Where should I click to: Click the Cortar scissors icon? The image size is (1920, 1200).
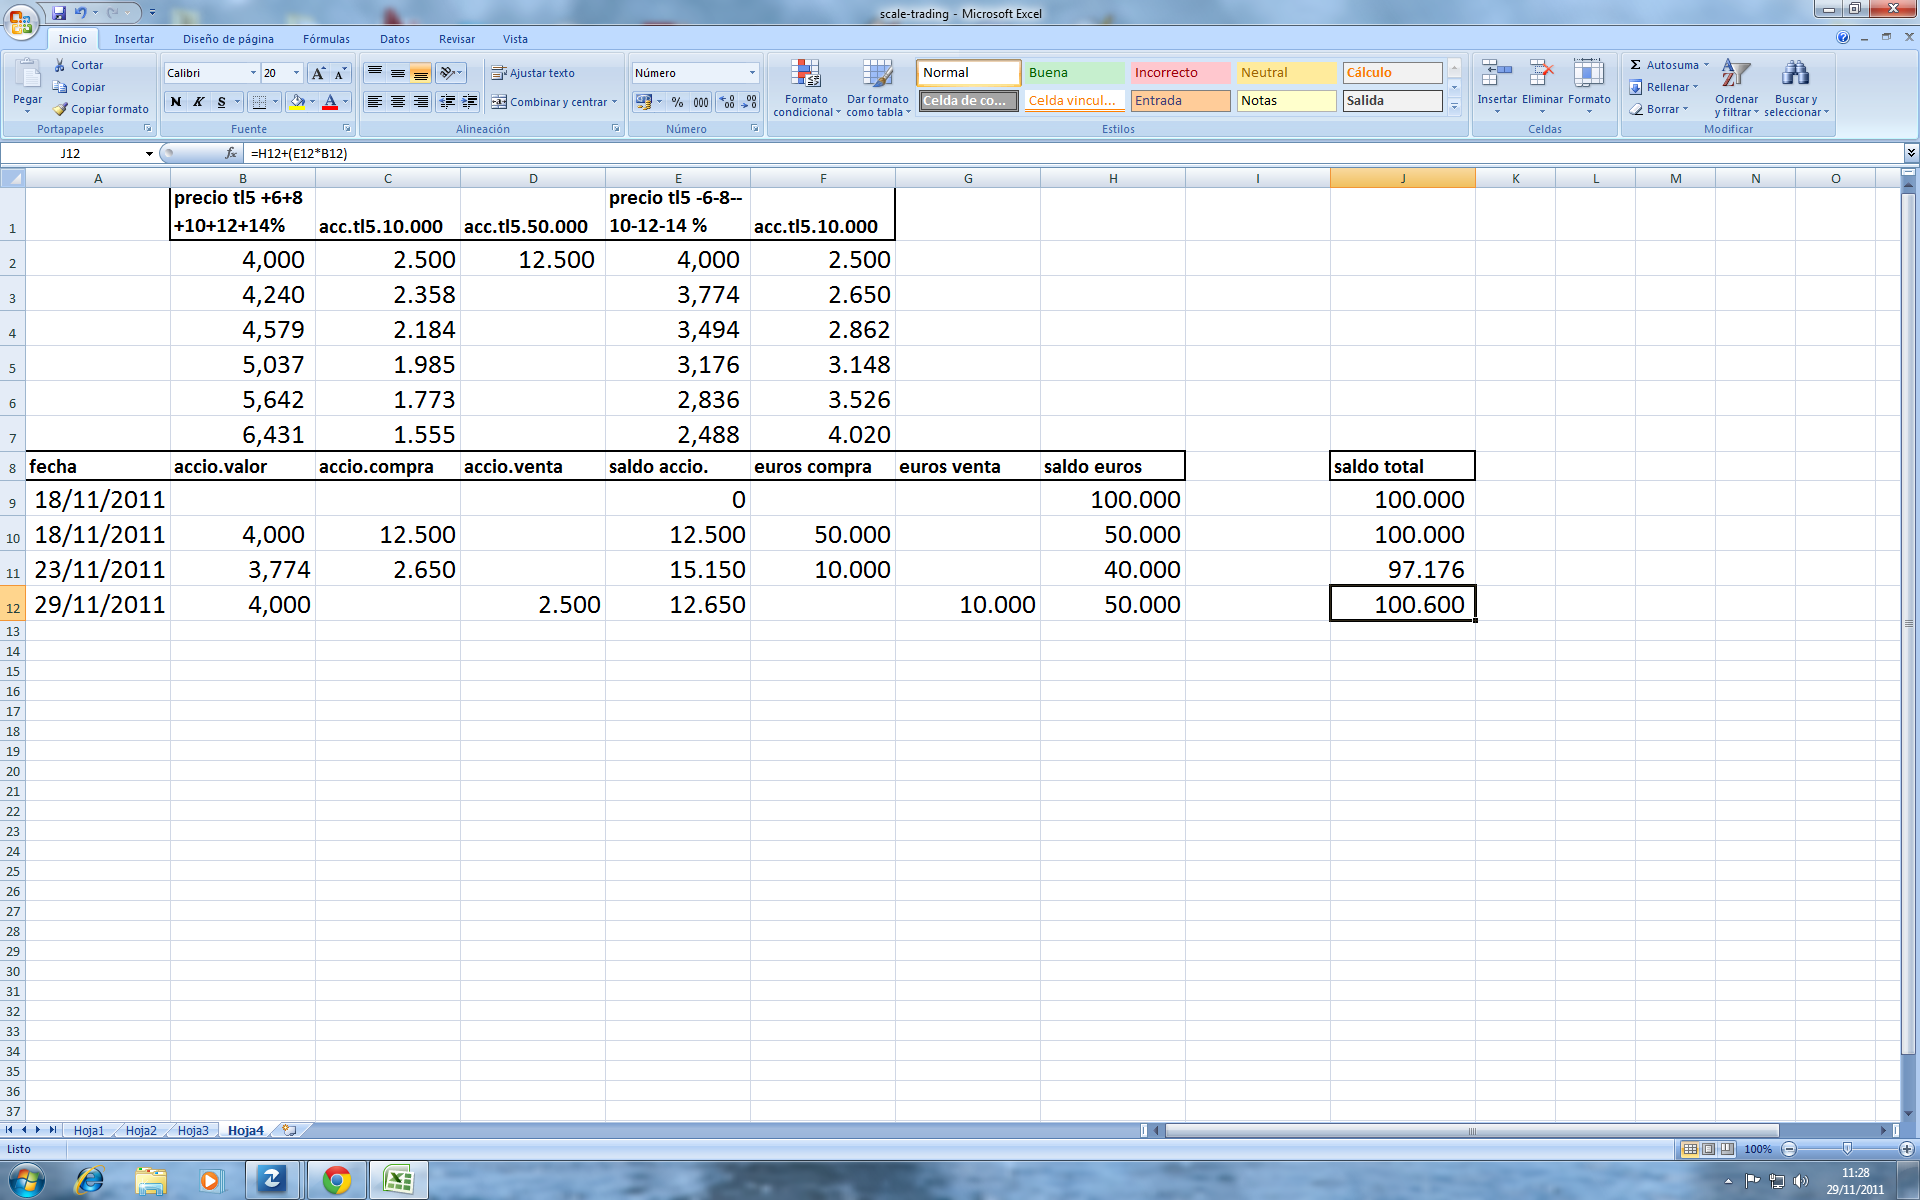(60, 65)
